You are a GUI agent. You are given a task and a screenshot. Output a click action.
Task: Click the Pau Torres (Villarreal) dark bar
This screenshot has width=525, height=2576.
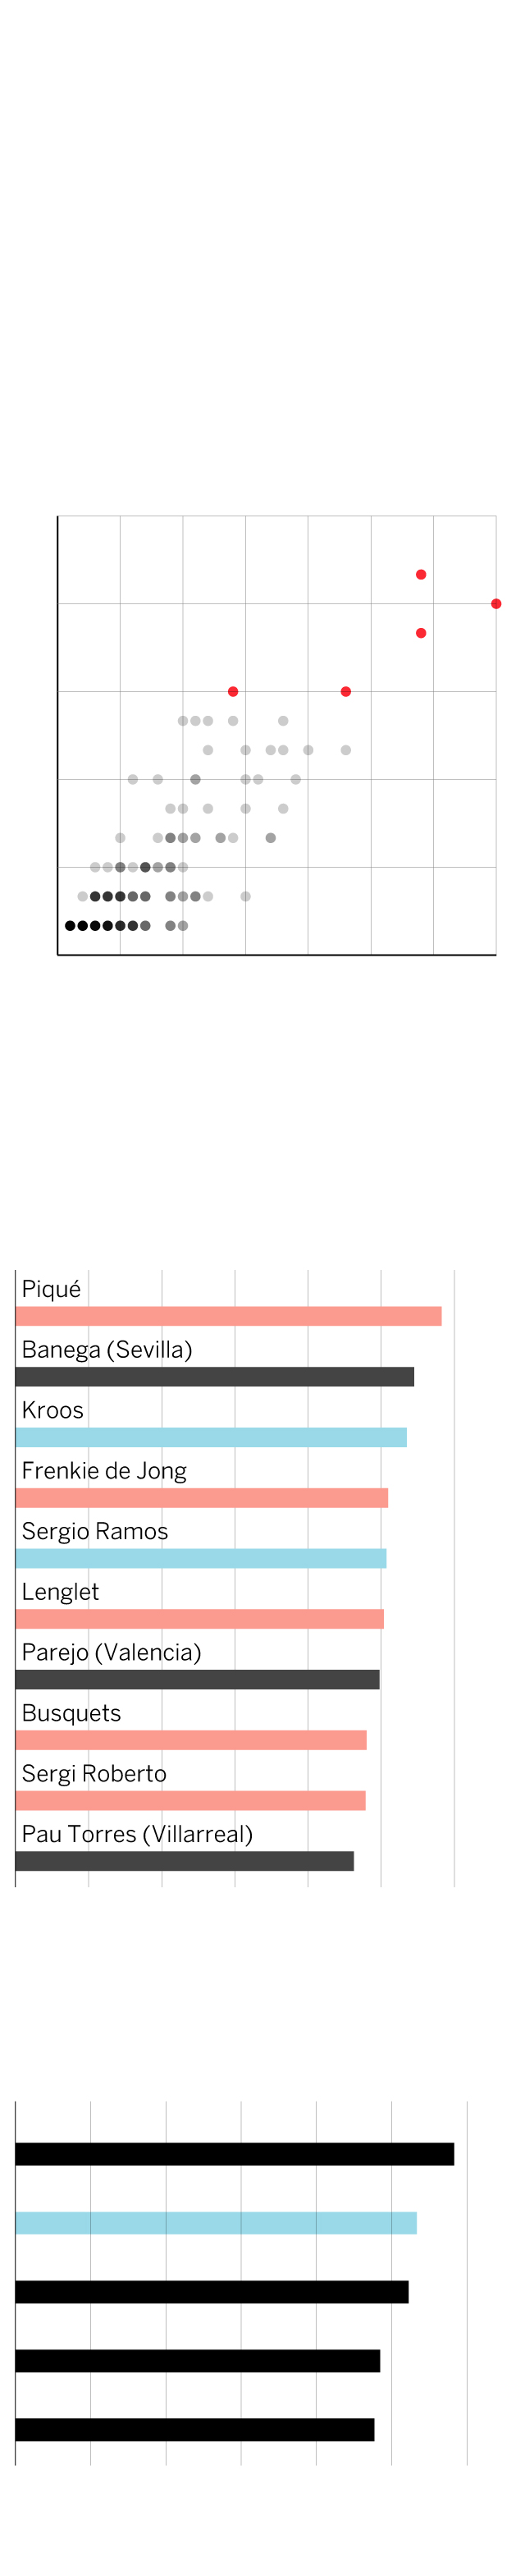(184, 1861)
